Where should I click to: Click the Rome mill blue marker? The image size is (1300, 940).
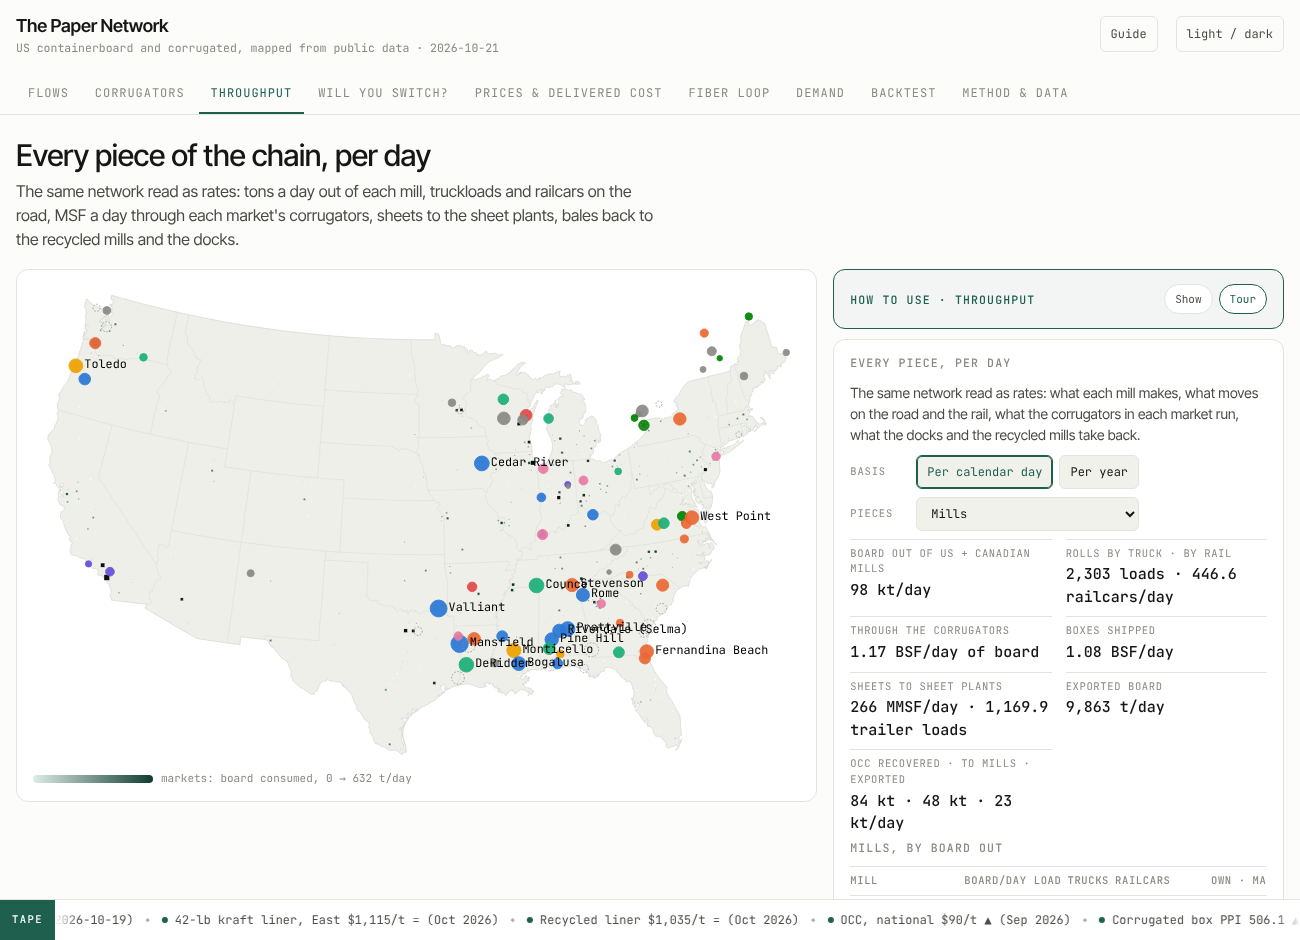point(583,595)
